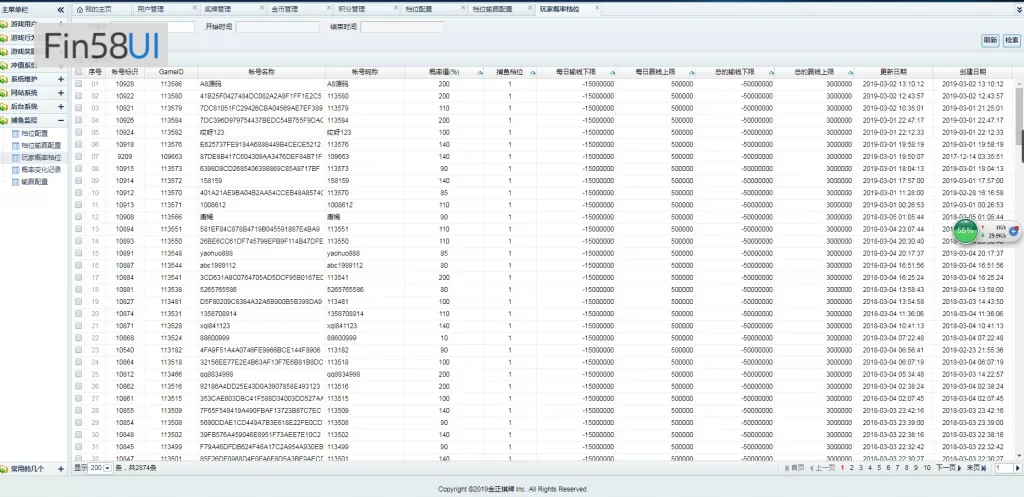Click the floating 56% speed widget

[x=966, y=230]
